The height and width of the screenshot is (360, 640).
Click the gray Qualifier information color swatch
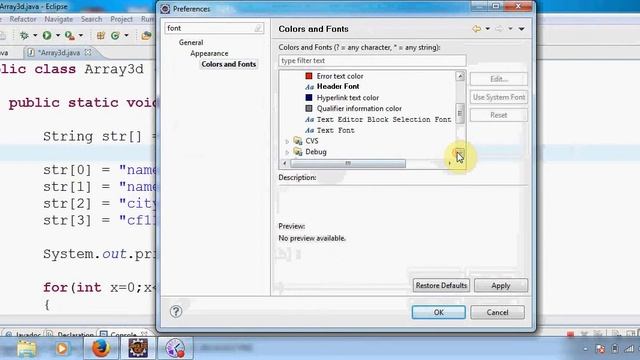pos(309,109)
